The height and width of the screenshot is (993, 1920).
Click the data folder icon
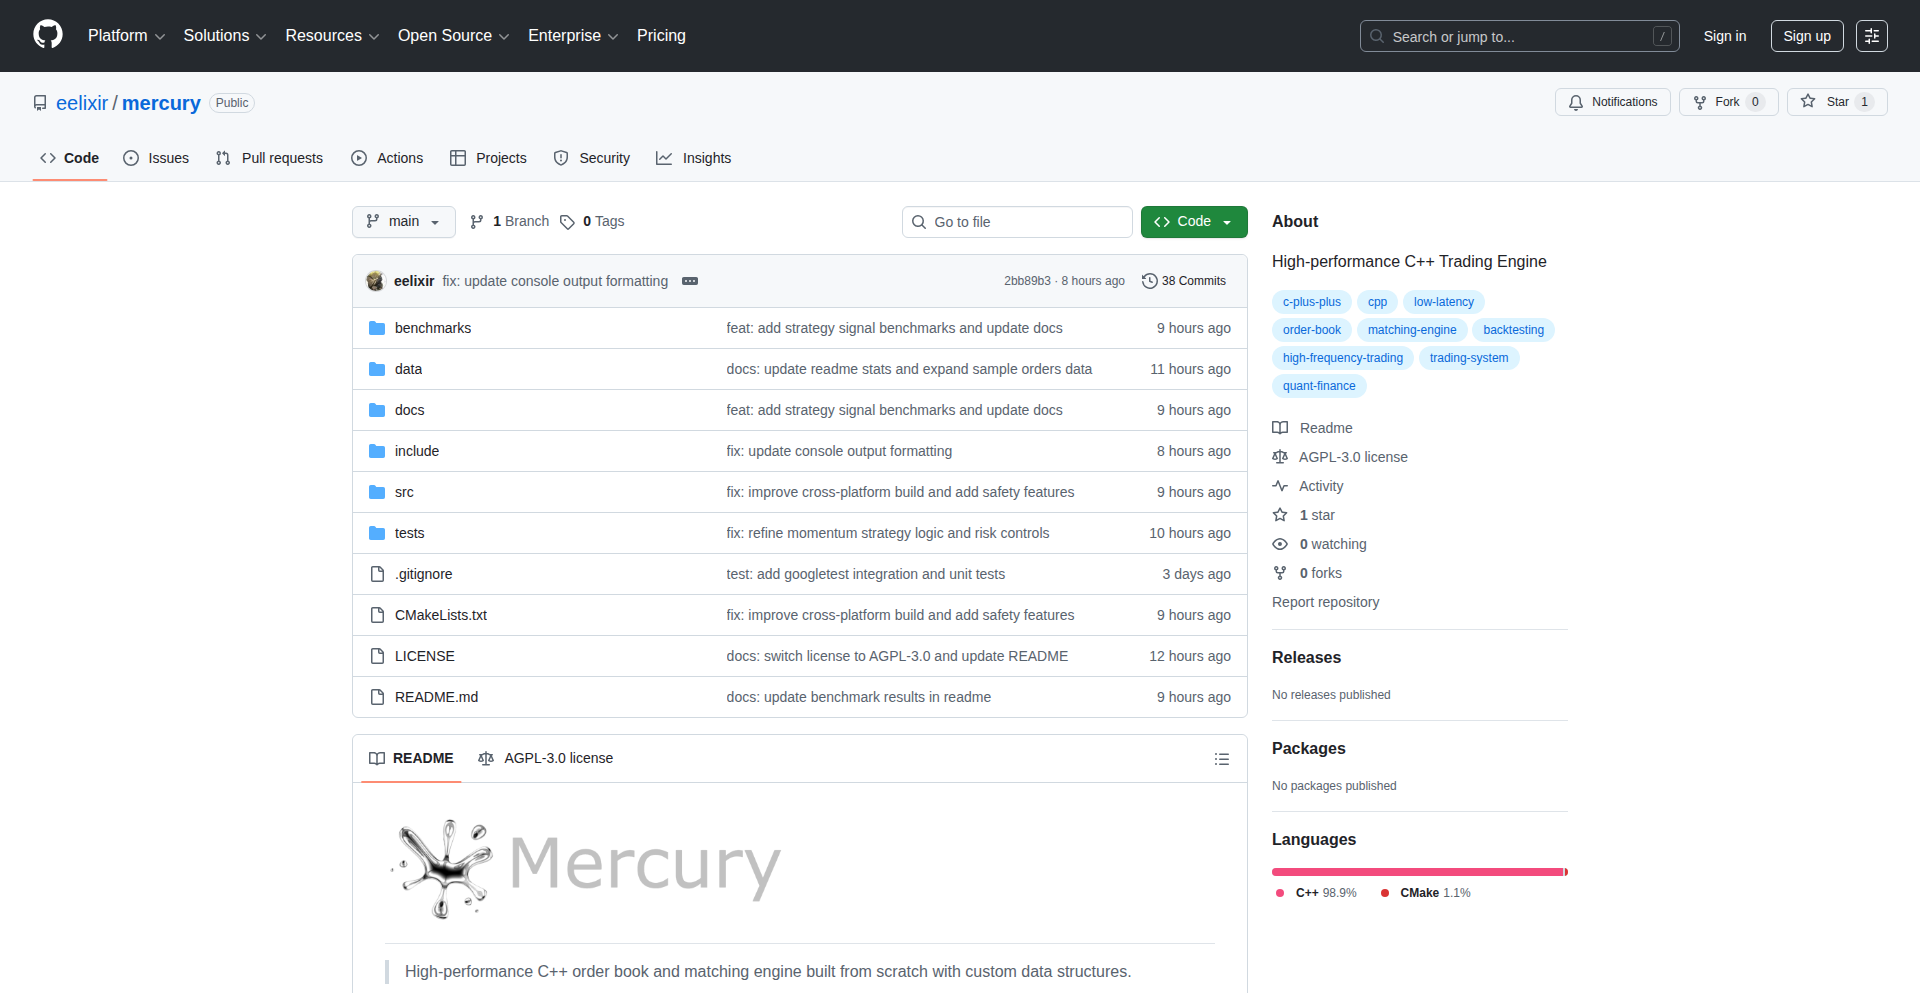[x=377, y=369]
